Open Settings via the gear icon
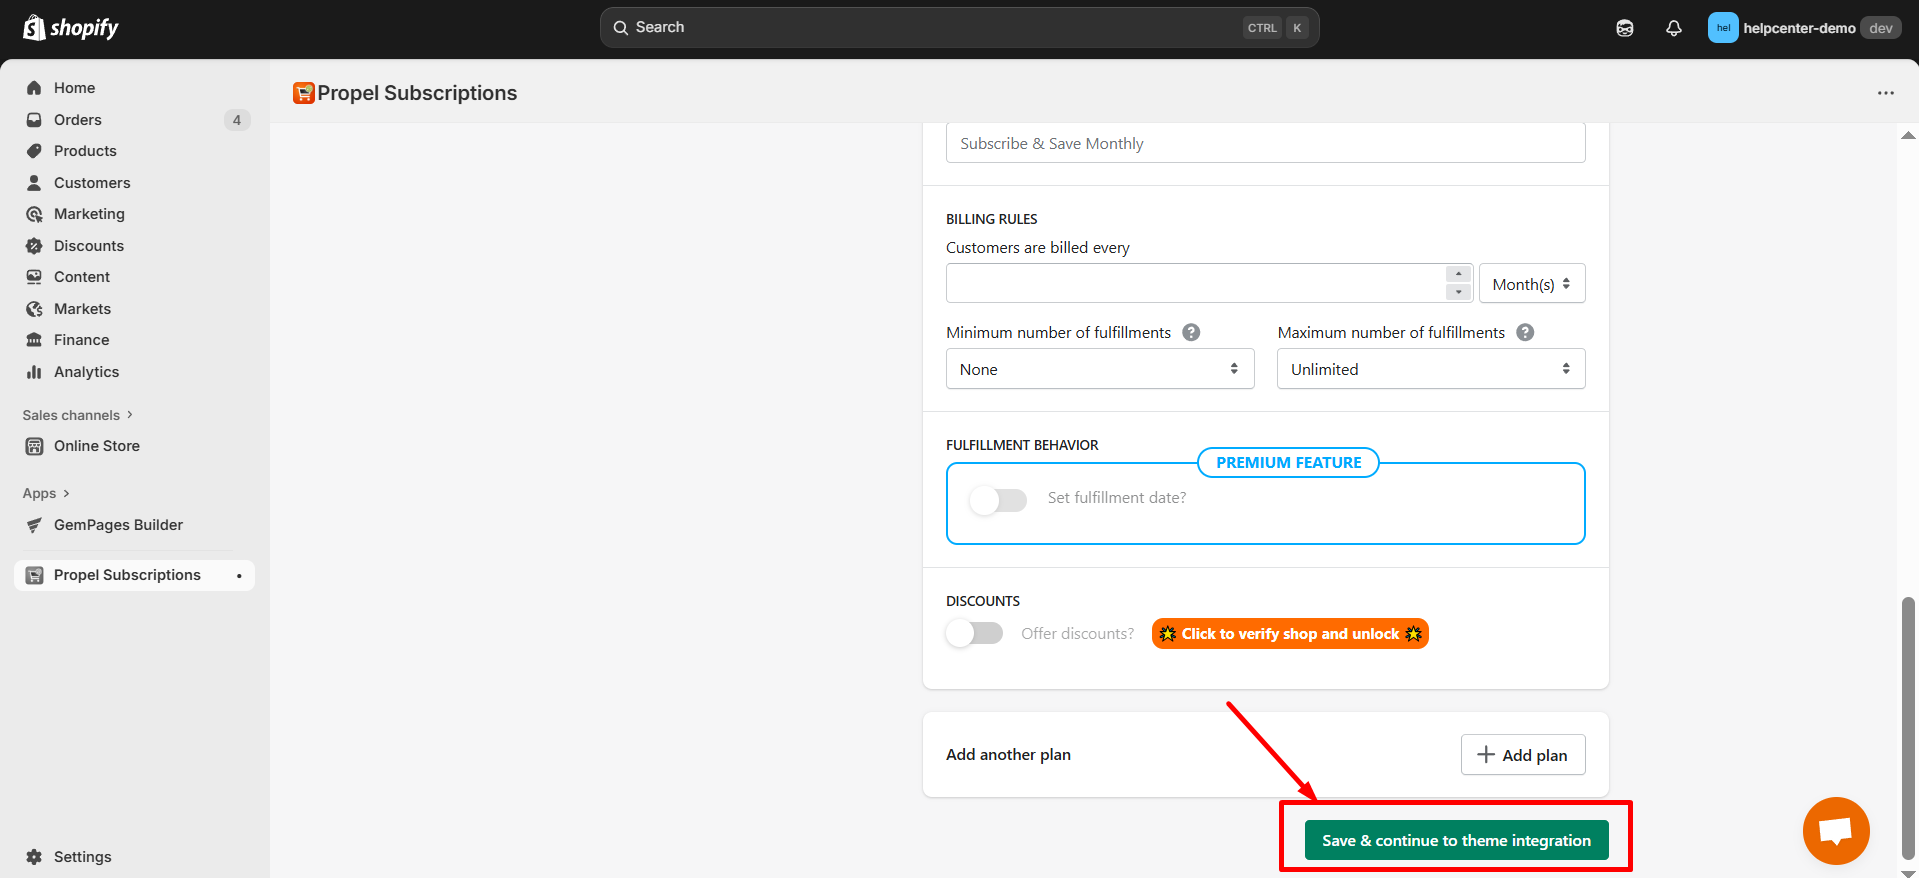This screenshot has height=878, width=1919. click(35, 857)
